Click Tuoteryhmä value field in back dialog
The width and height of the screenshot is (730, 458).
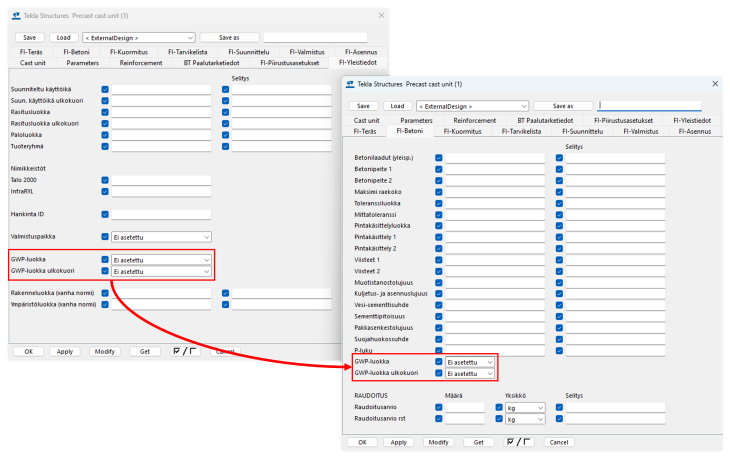coord(161,146)
